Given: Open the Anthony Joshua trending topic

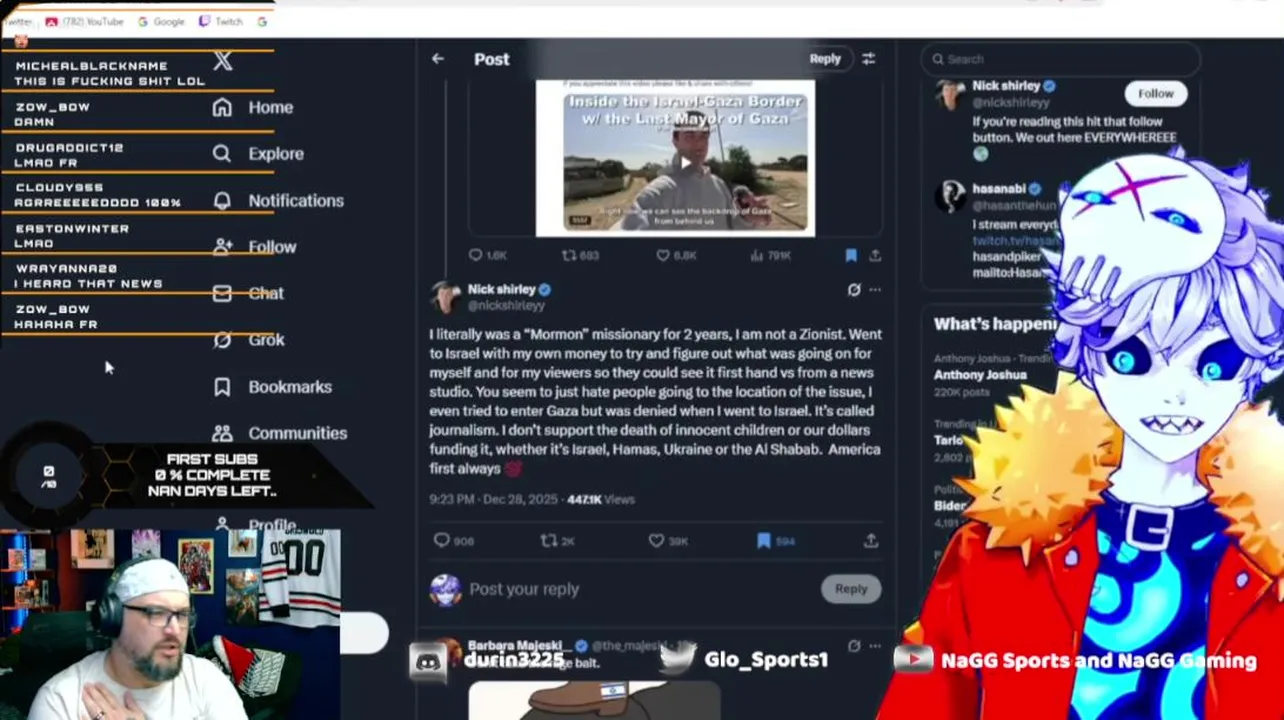Looking at the screenshot, I should pos(980,375).
